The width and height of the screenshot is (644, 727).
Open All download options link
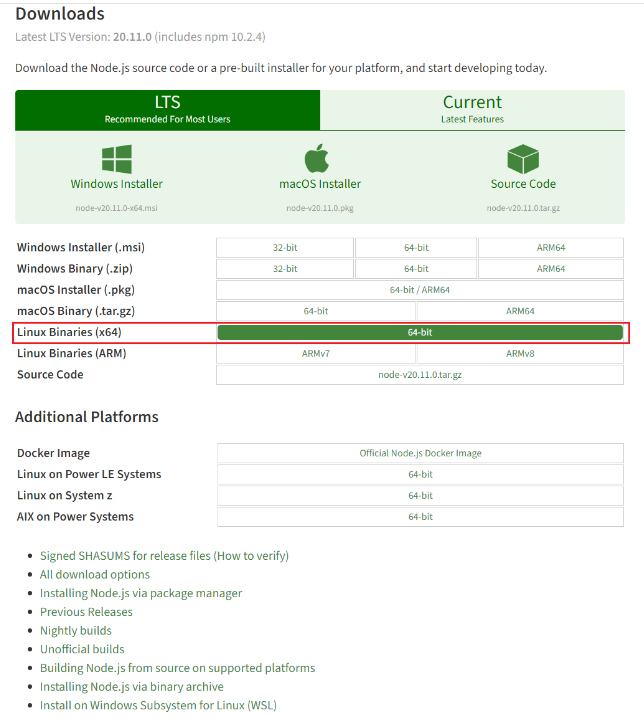click(x=95, y=574)
